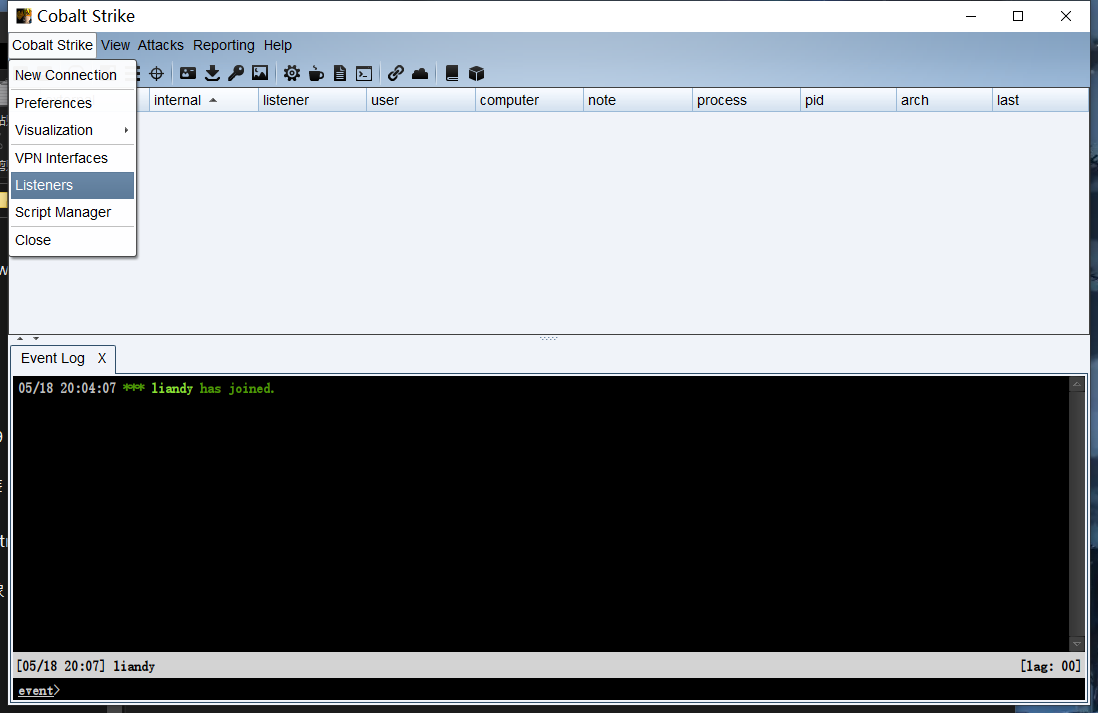Click the terminal scripted web delivery icon
Screen dimensions: 1098x713
coord(364,74)
